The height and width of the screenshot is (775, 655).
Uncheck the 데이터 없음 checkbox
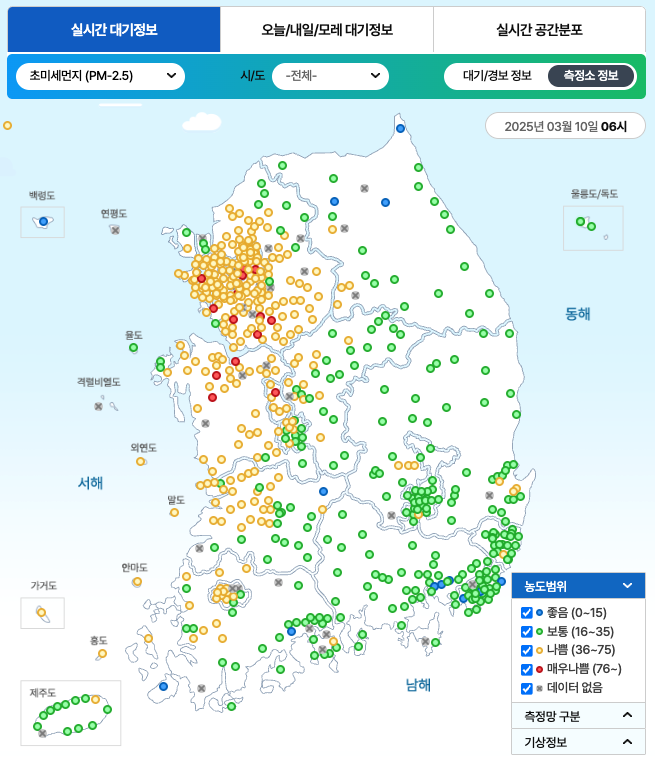click(x=526, y=688)
